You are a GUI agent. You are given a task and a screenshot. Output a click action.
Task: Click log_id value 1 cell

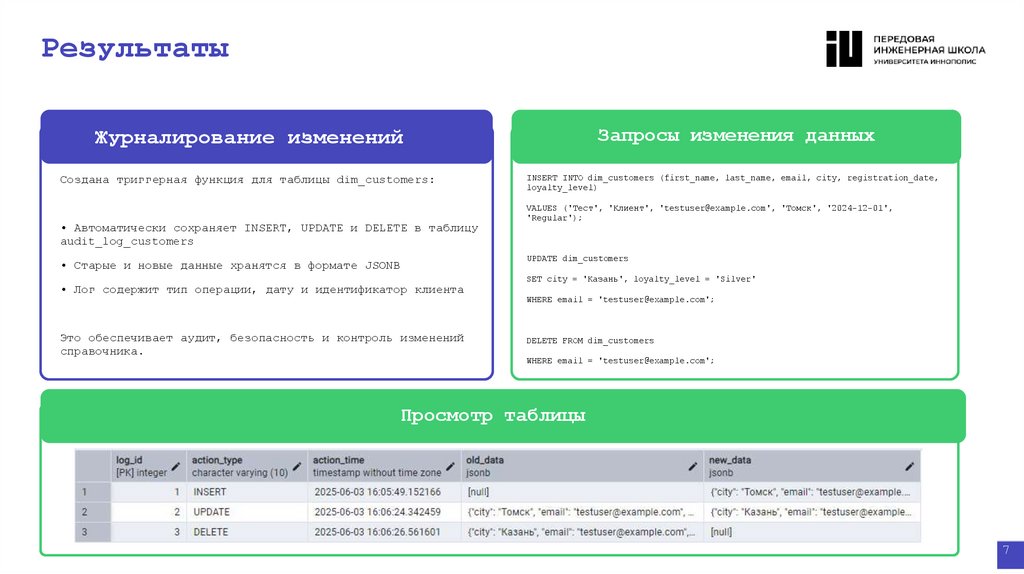tap(148, 492)
